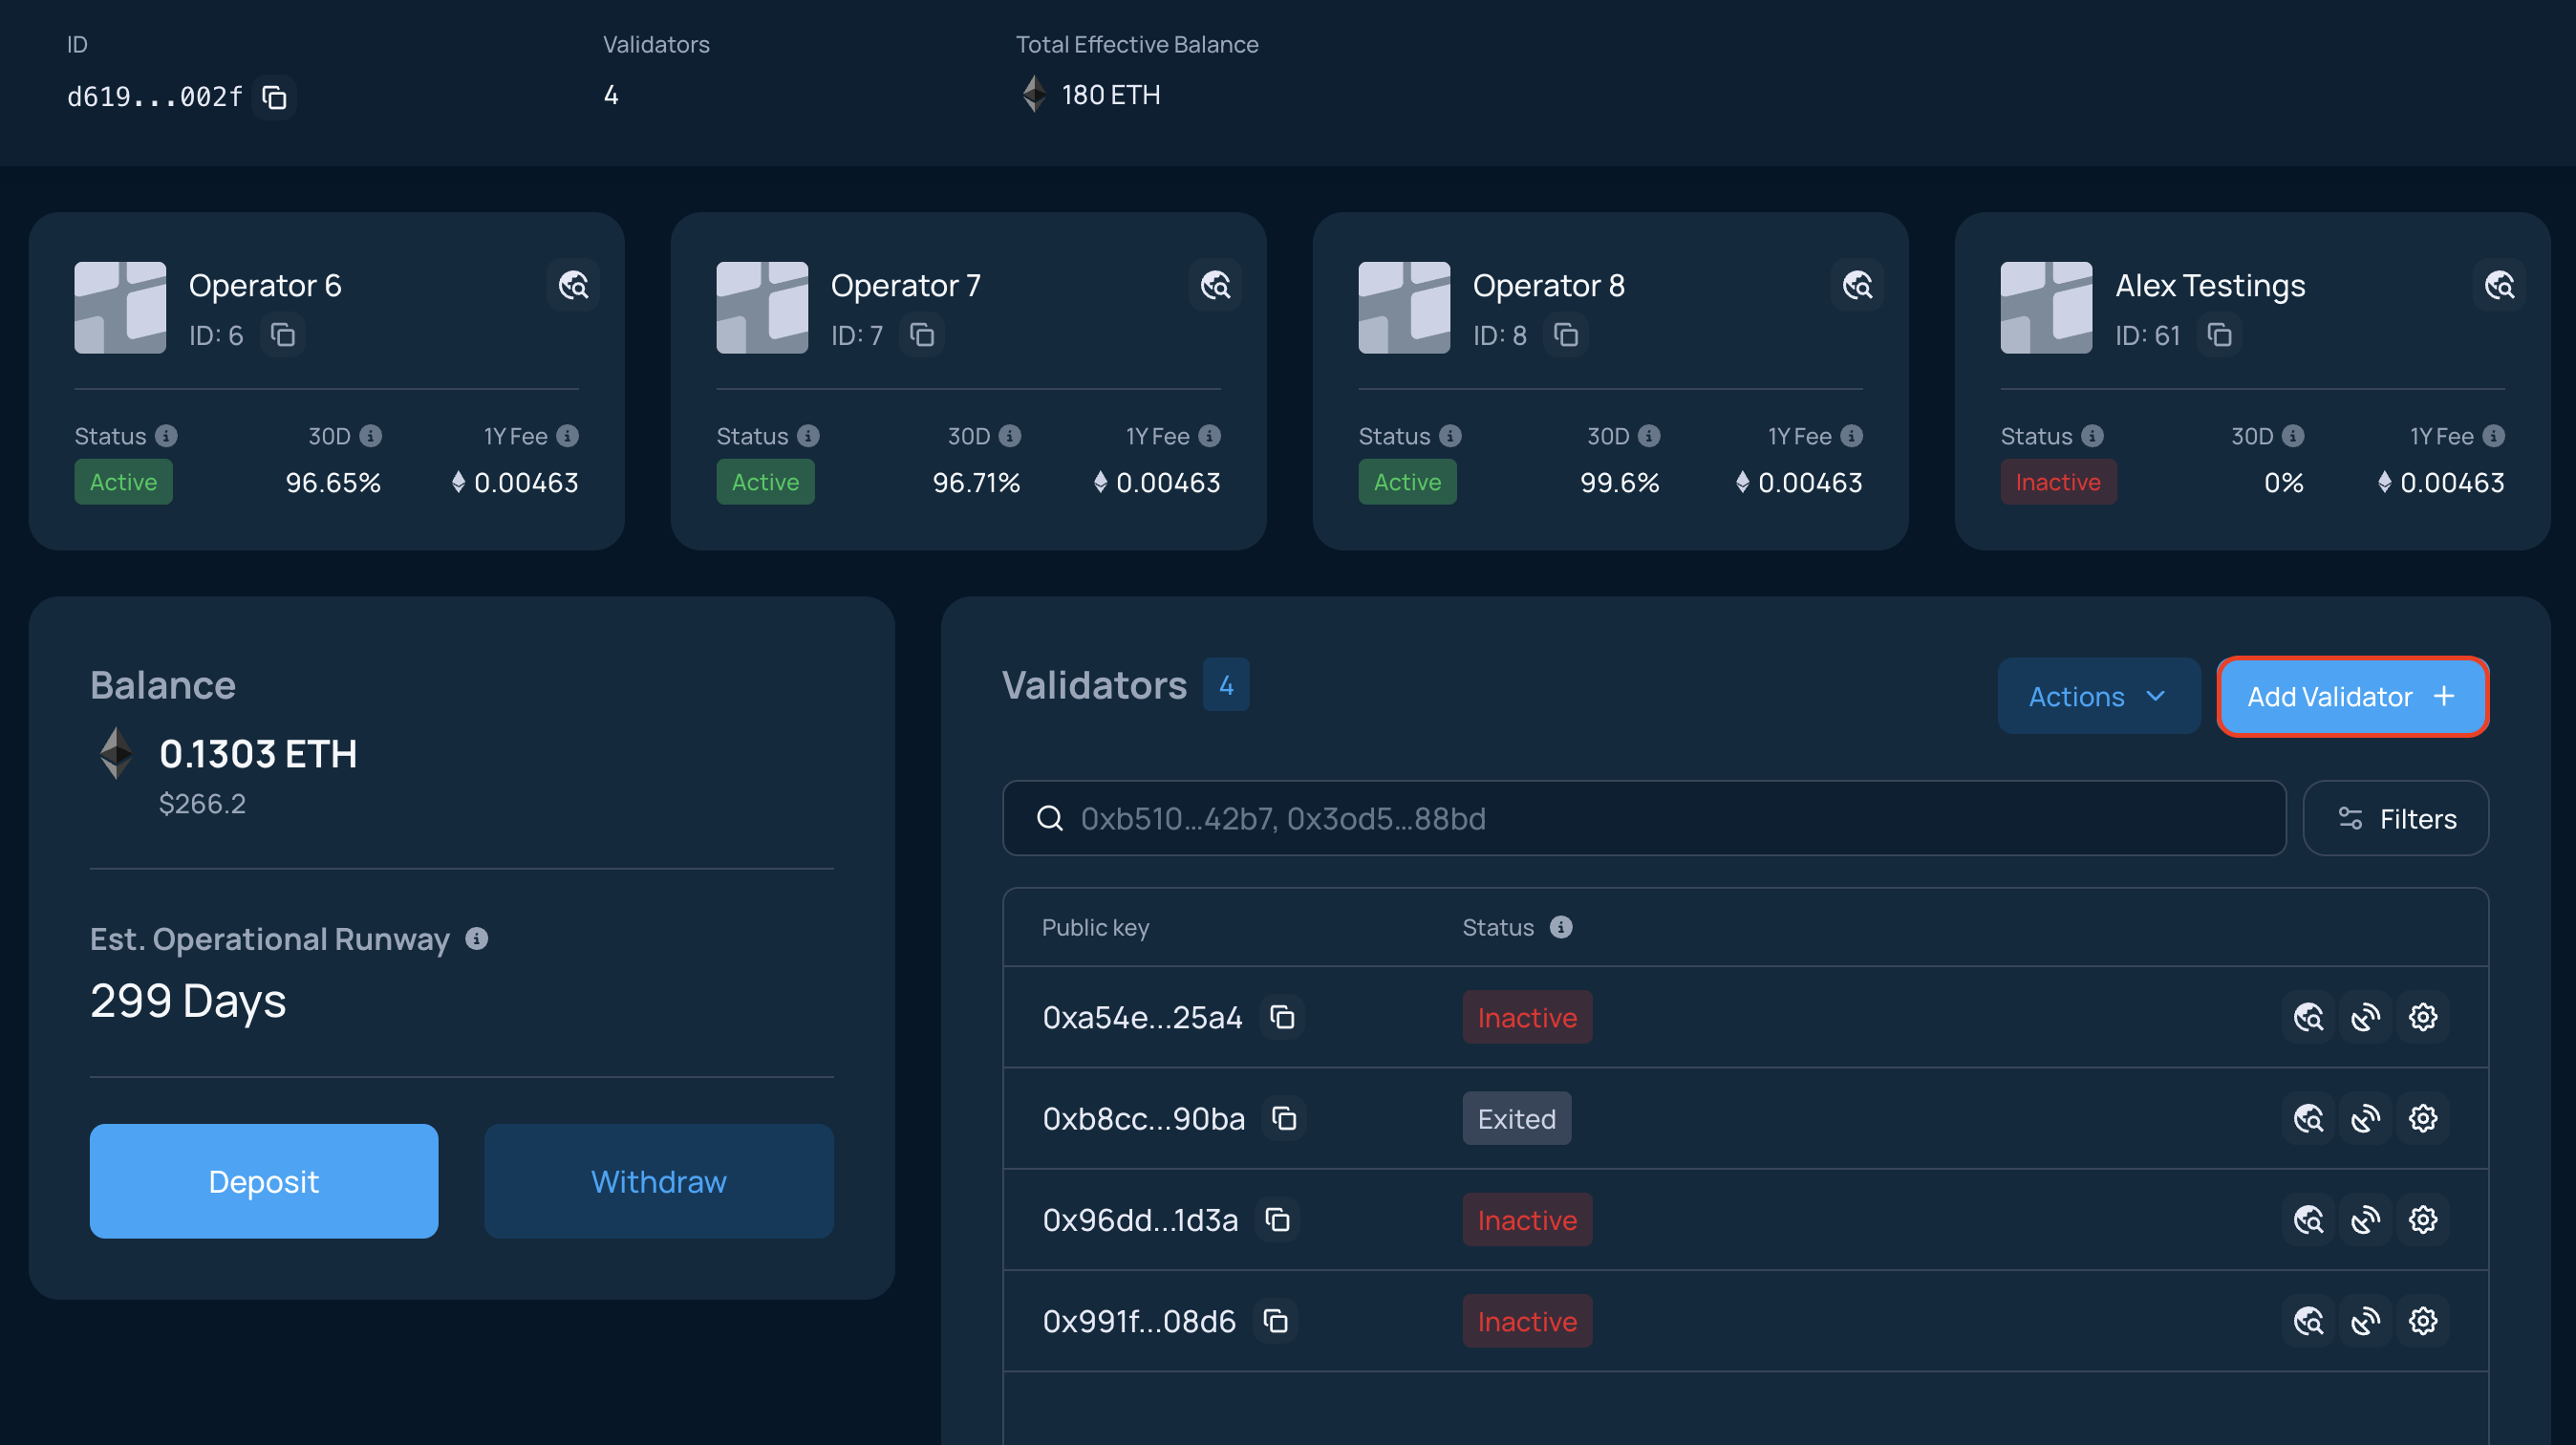Image resolution: width=2576 pixels, height=1445 pixels.
Task: Open beacon chain icon for validator 0x991f...08d6
Action: tap(2366, 1320)
